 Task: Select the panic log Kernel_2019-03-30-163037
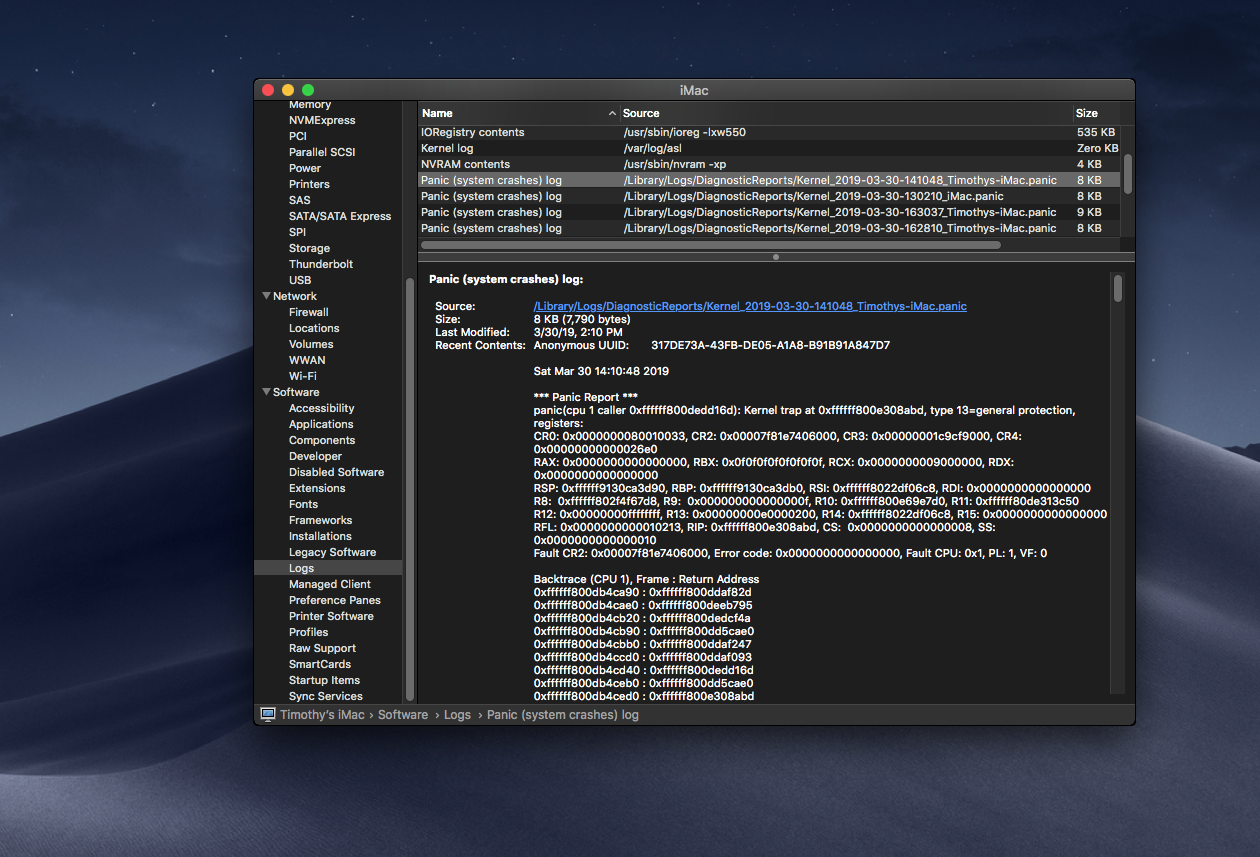[769, 212]
